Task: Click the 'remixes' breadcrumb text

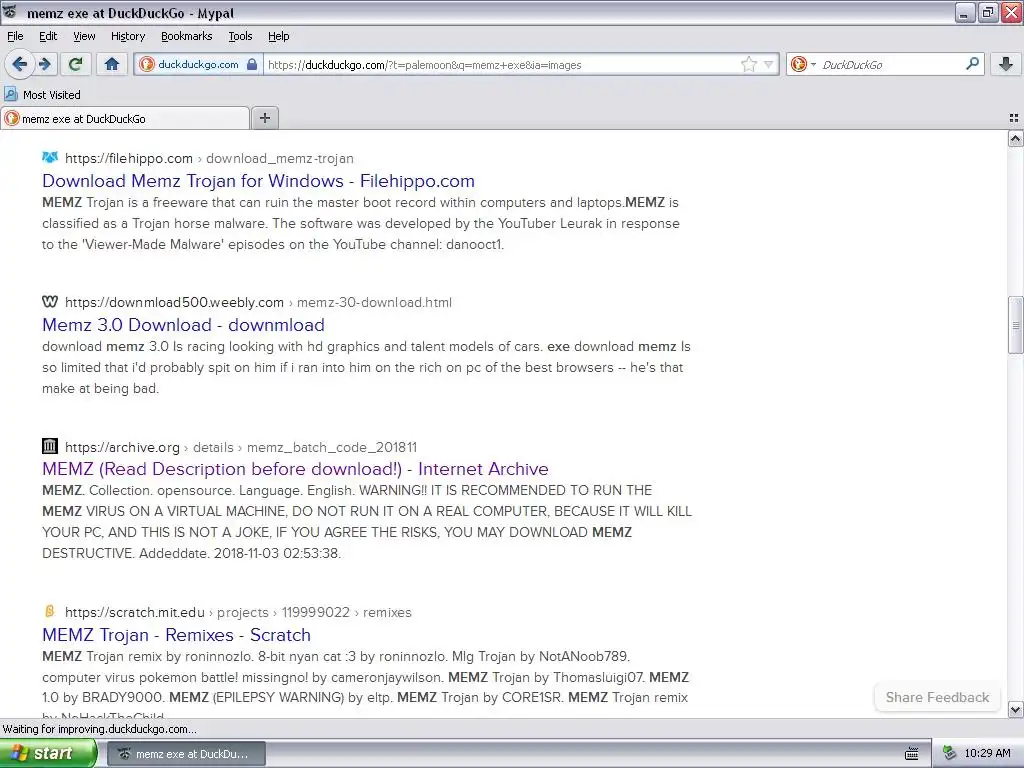Action: [x=387, y=613]
